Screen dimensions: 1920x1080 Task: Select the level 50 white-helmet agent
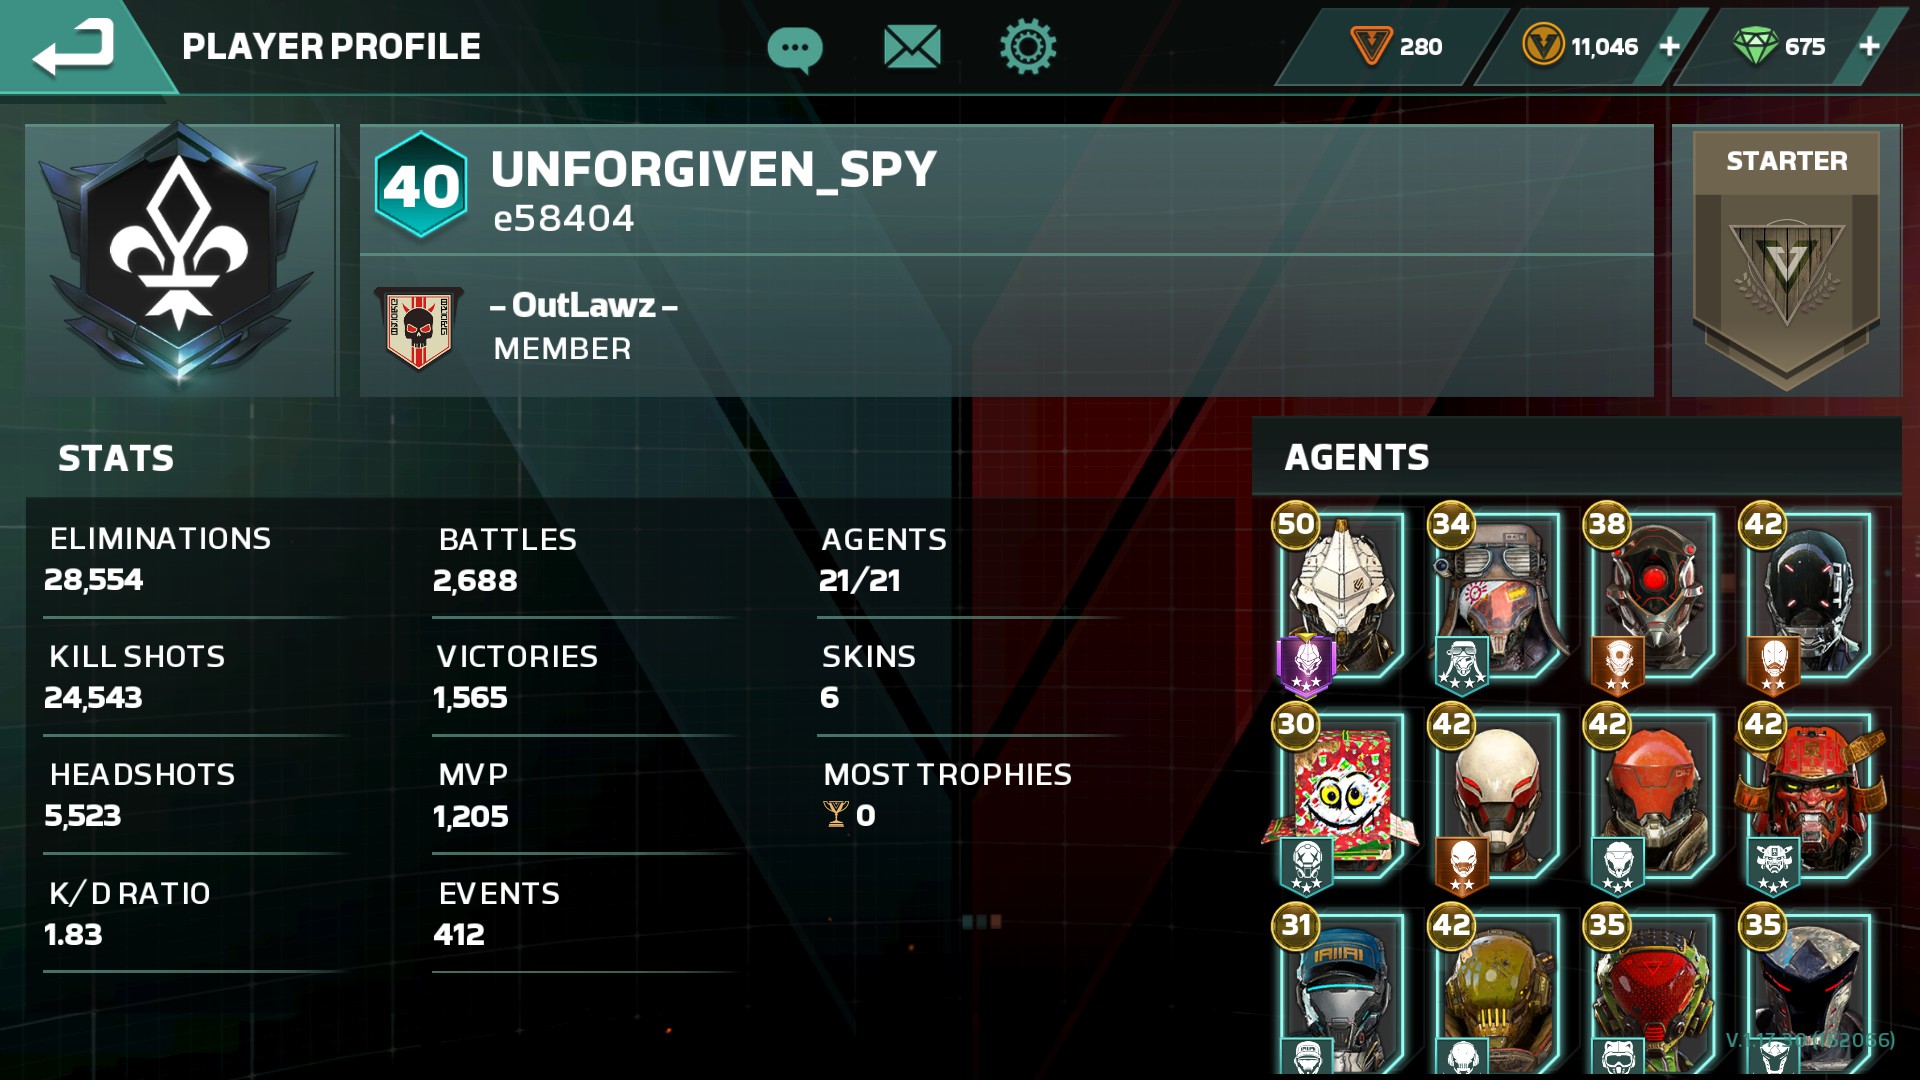1338,599
